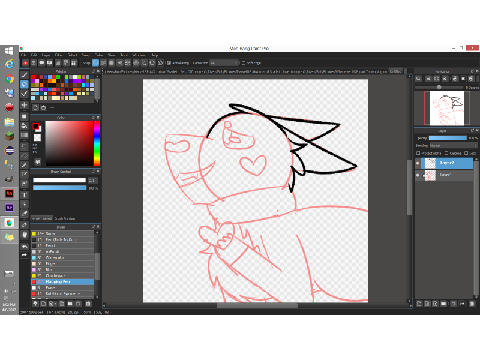Choose the parallel lines snap icon
This screenshot has height=360, width=480.
click(x=103, y=63)
